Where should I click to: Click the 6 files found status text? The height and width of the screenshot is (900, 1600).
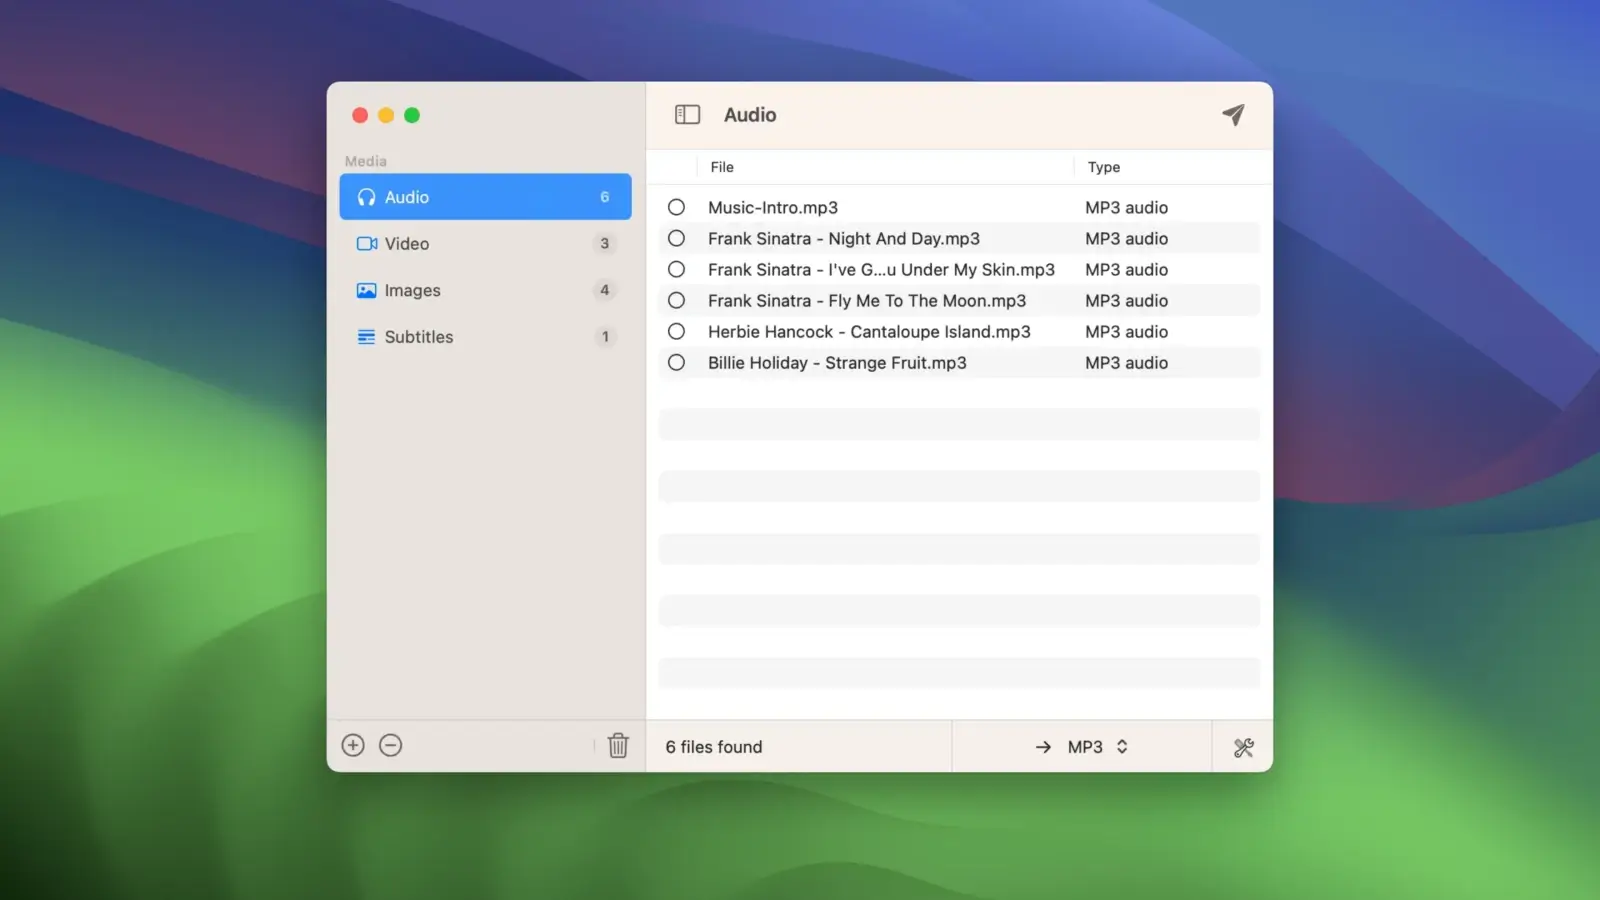click(x=714, y=747)
